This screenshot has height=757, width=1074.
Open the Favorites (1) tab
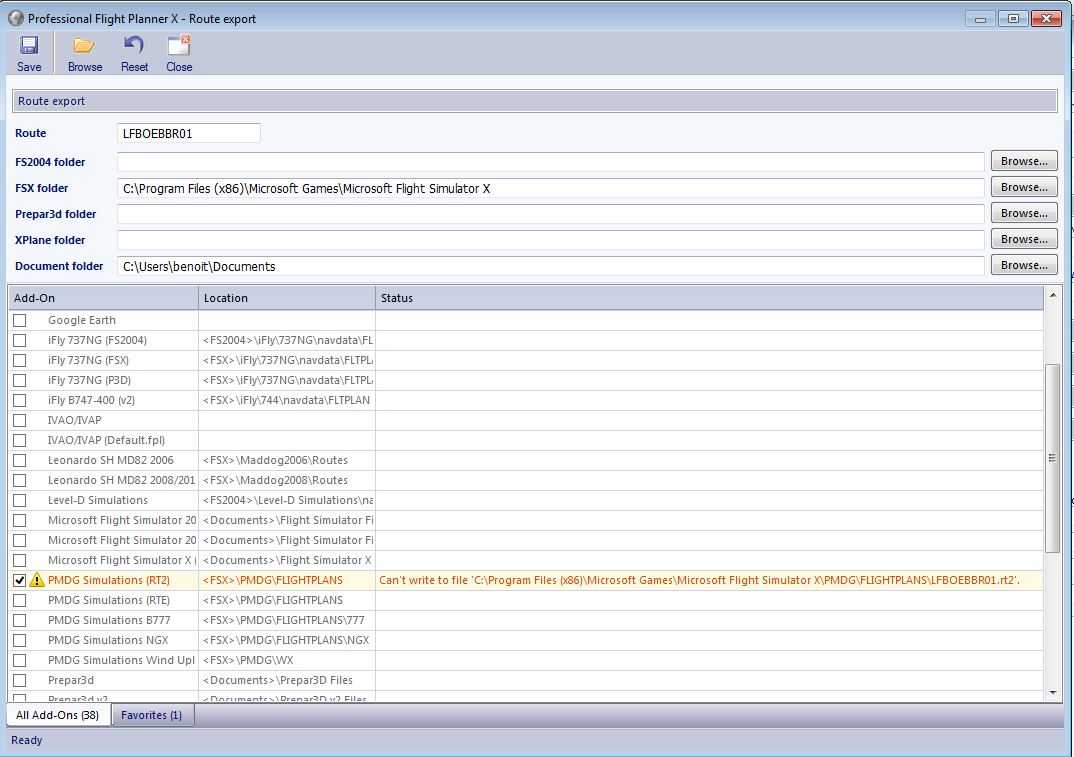[151, 715]
